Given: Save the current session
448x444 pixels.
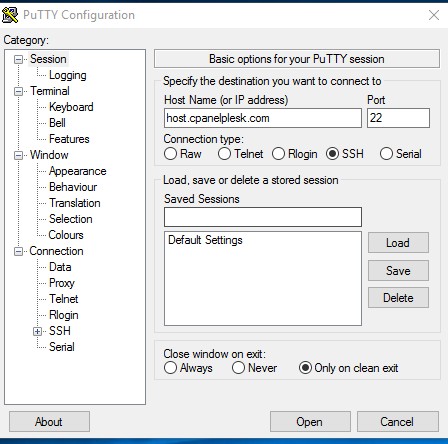Looking at the screenshot, I should tap(398, 270).
